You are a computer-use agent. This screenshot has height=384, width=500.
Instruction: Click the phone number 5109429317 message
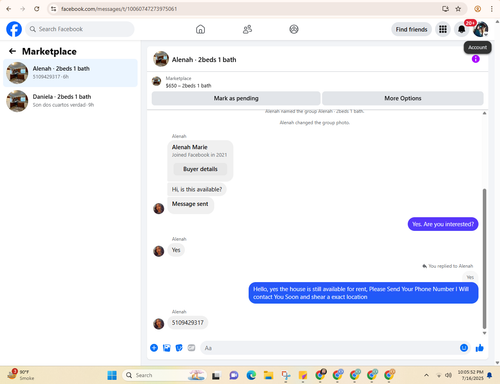coord(188,323)
